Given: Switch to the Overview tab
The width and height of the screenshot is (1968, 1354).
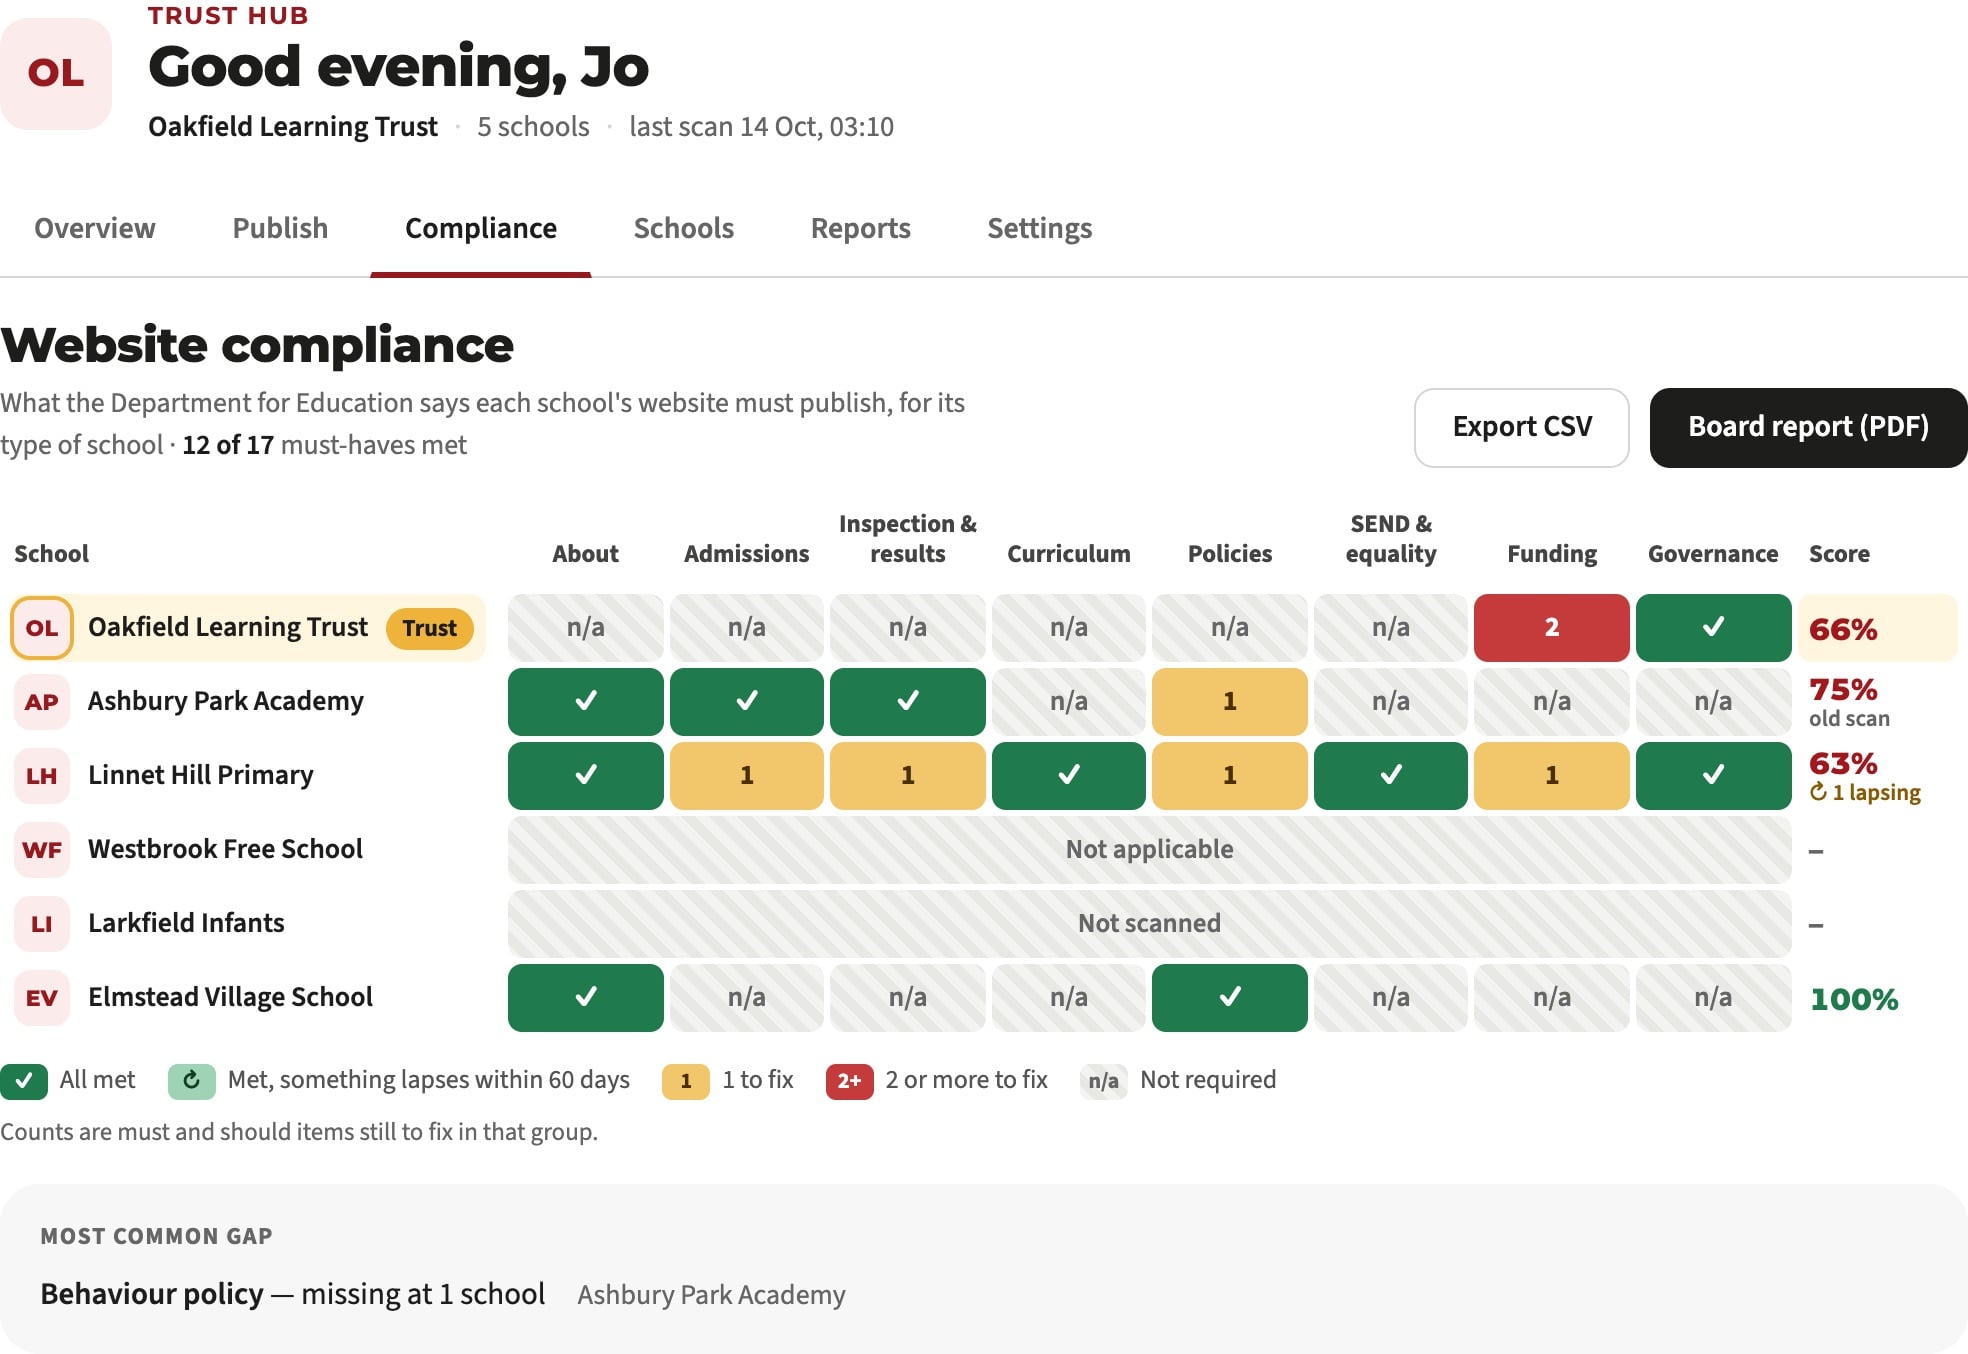Looking at the screenshot, I should click(95, 228).
